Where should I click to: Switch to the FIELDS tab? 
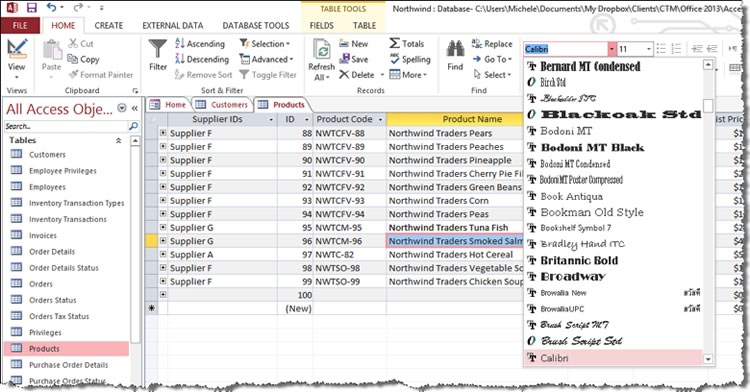tap(321, 25)
